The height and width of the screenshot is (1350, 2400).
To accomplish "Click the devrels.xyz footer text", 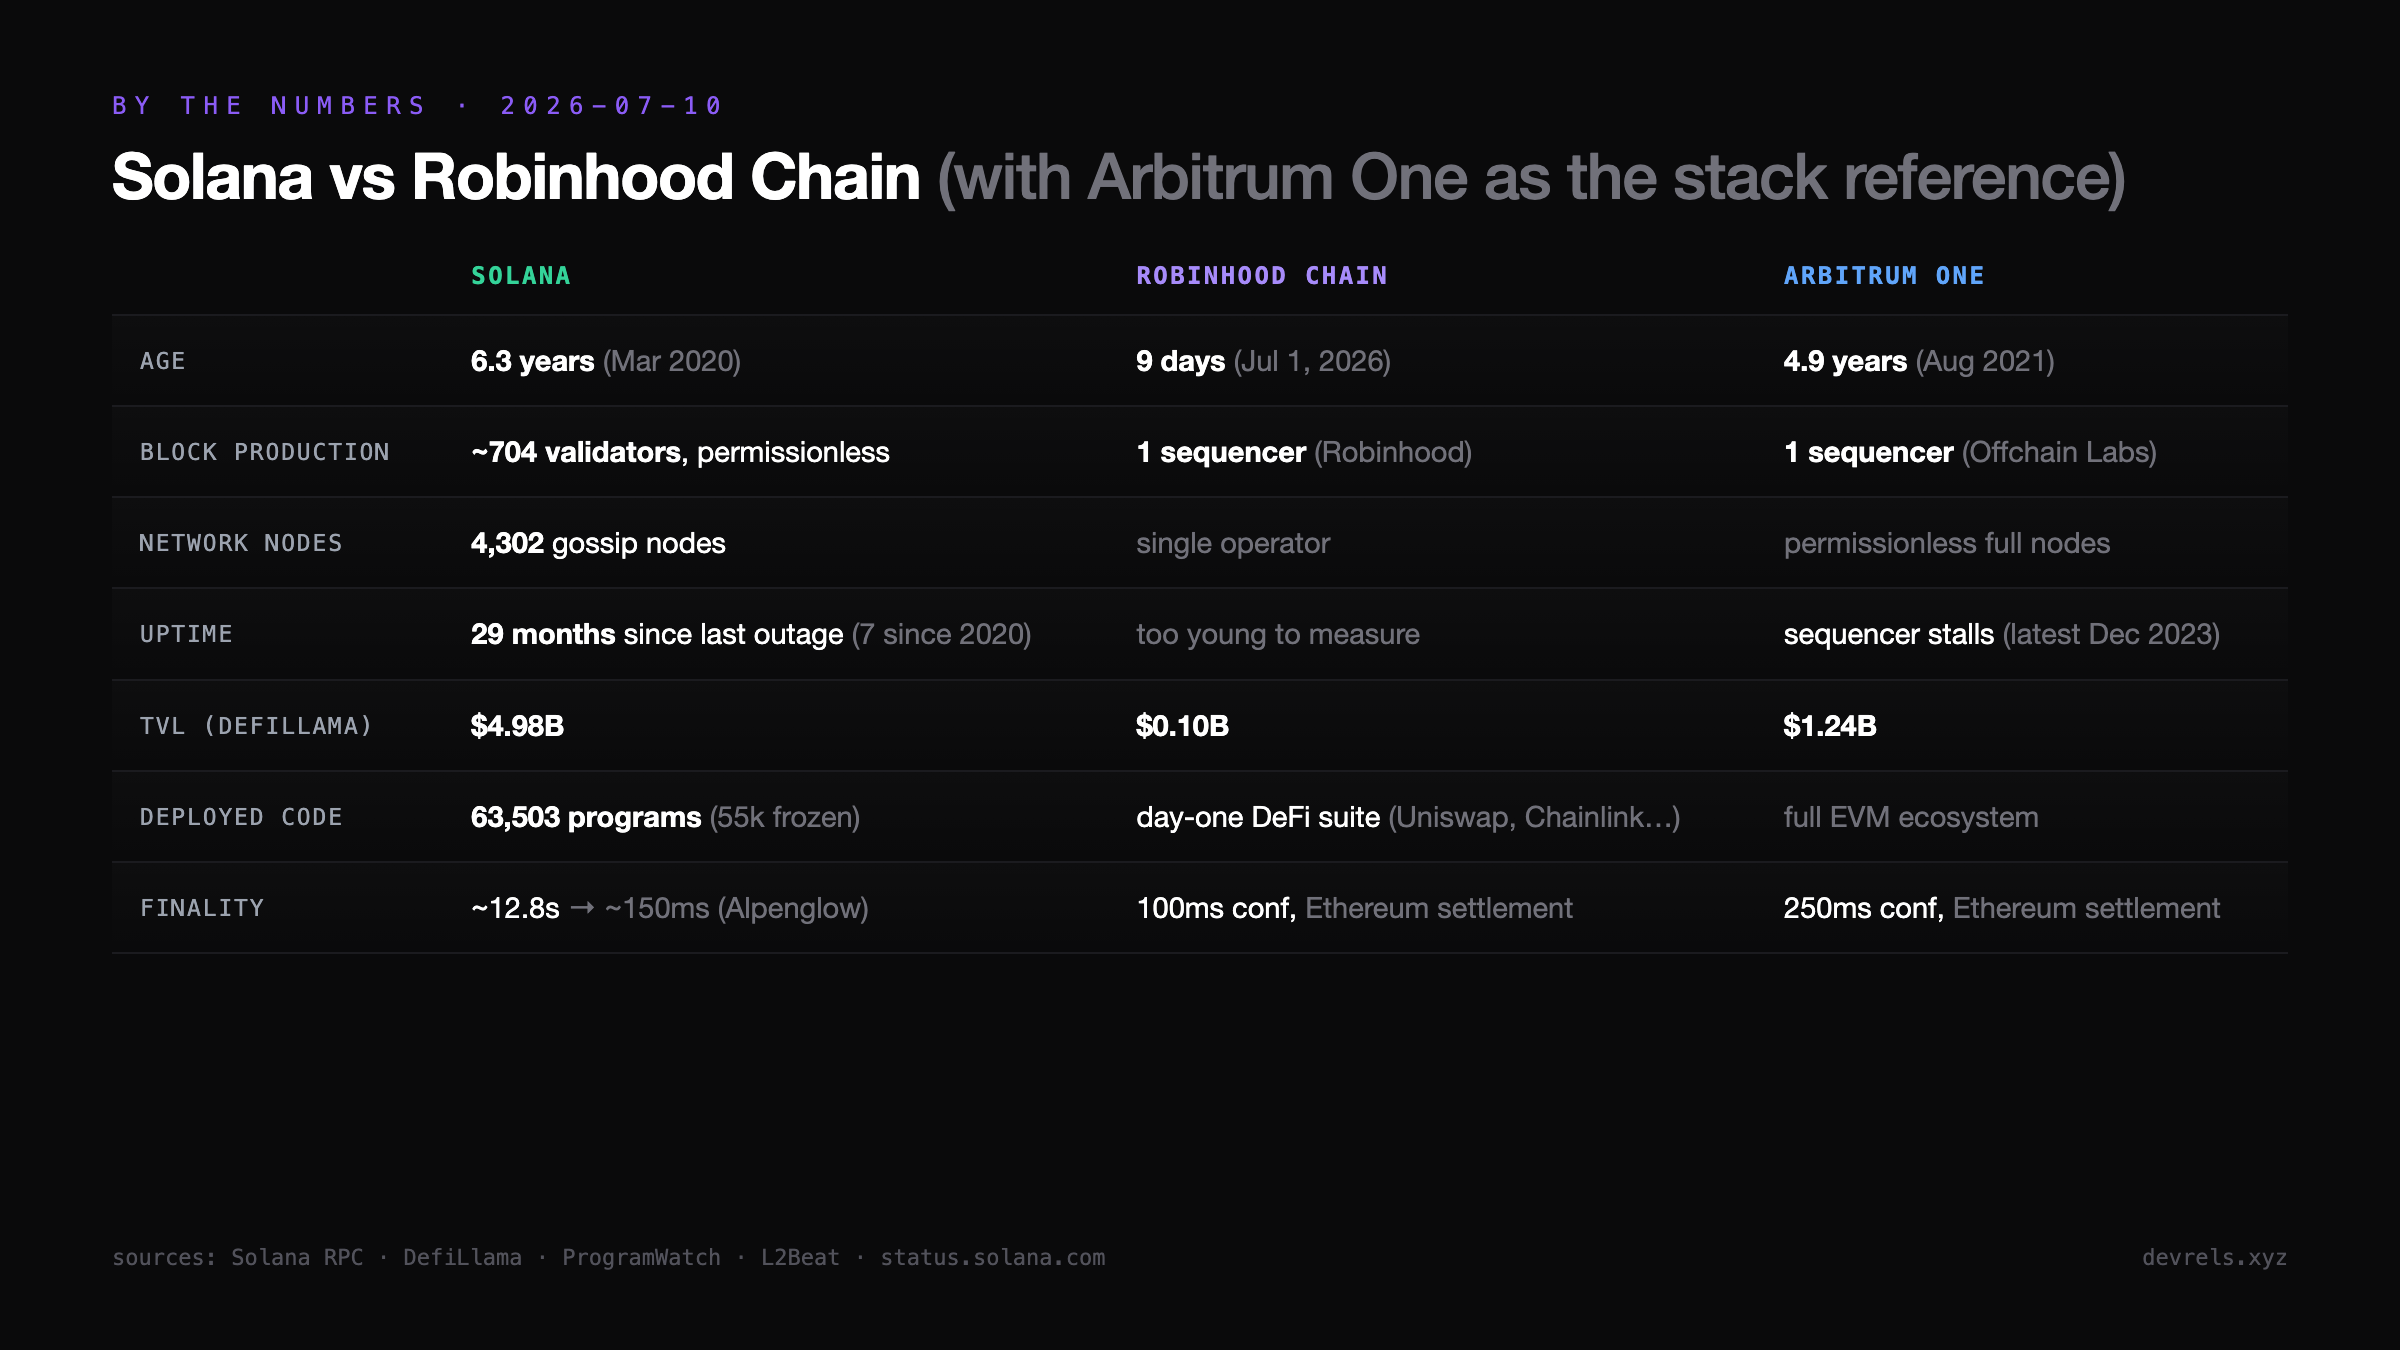I will (2215, 1257).
